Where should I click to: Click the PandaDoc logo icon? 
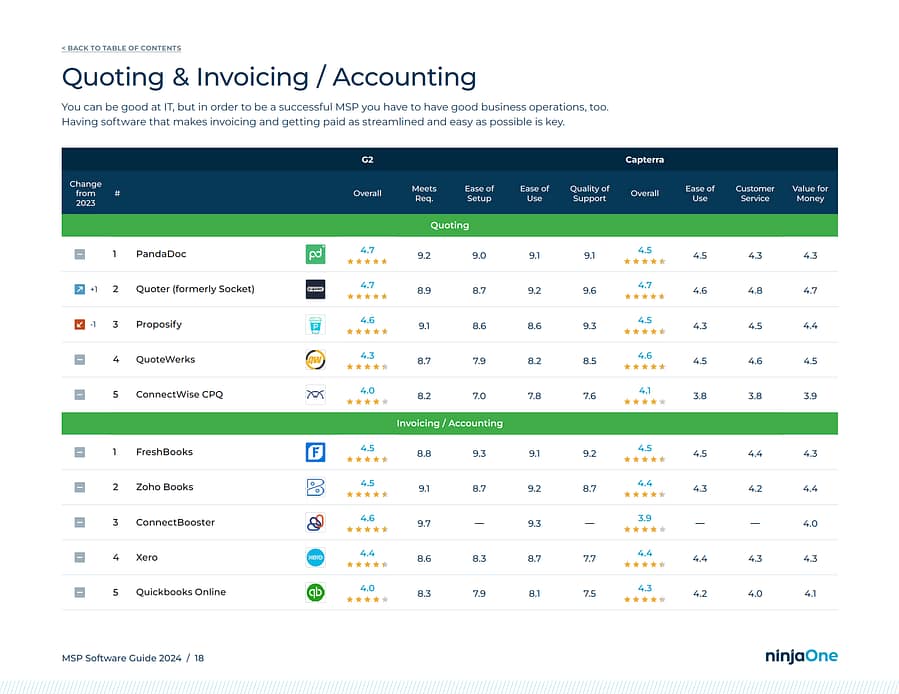point(315,255)
